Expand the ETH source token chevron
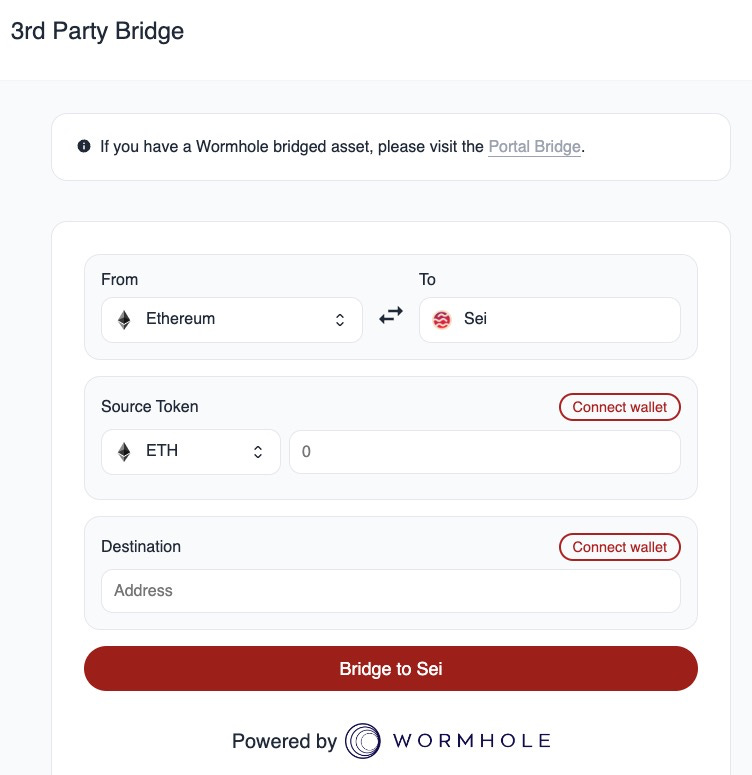Image resolution: width=752 pixels, height=775 pixels. [x=258, y=452]
